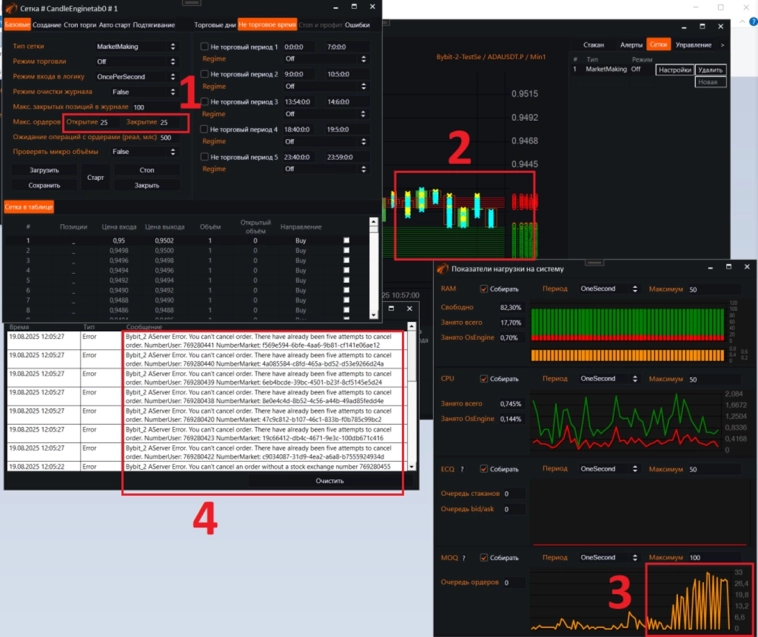Image resolution: width=758 pixels, height=637 pixels.
Task: Click the Старт button
Action: pos(95,177)
